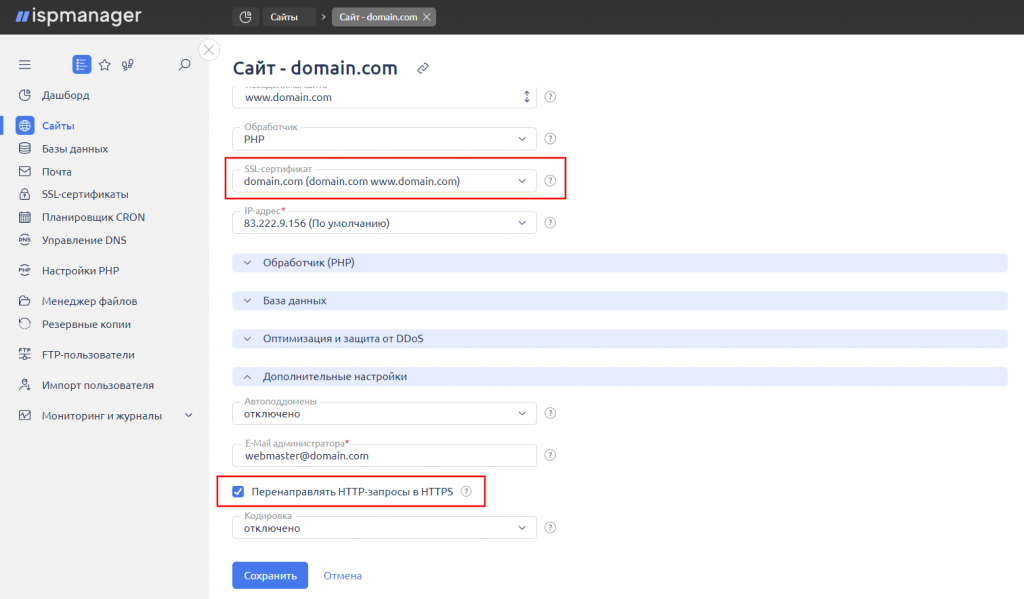
Task: Open the hamburger menu icon in sidebar
Action: pos(25,65)
